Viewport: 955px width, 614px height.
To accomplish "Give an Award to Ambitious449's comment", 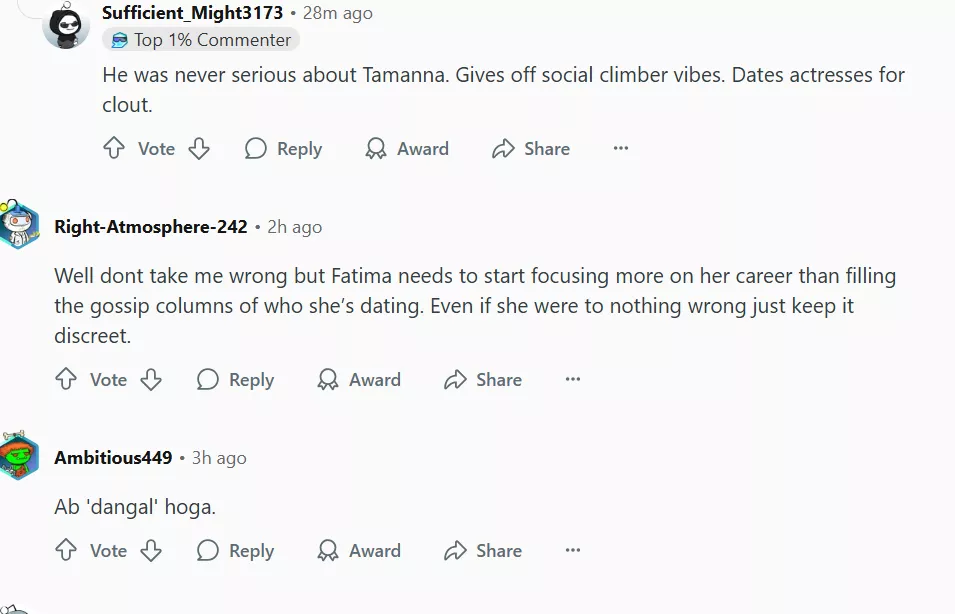I will coord(360,551).
